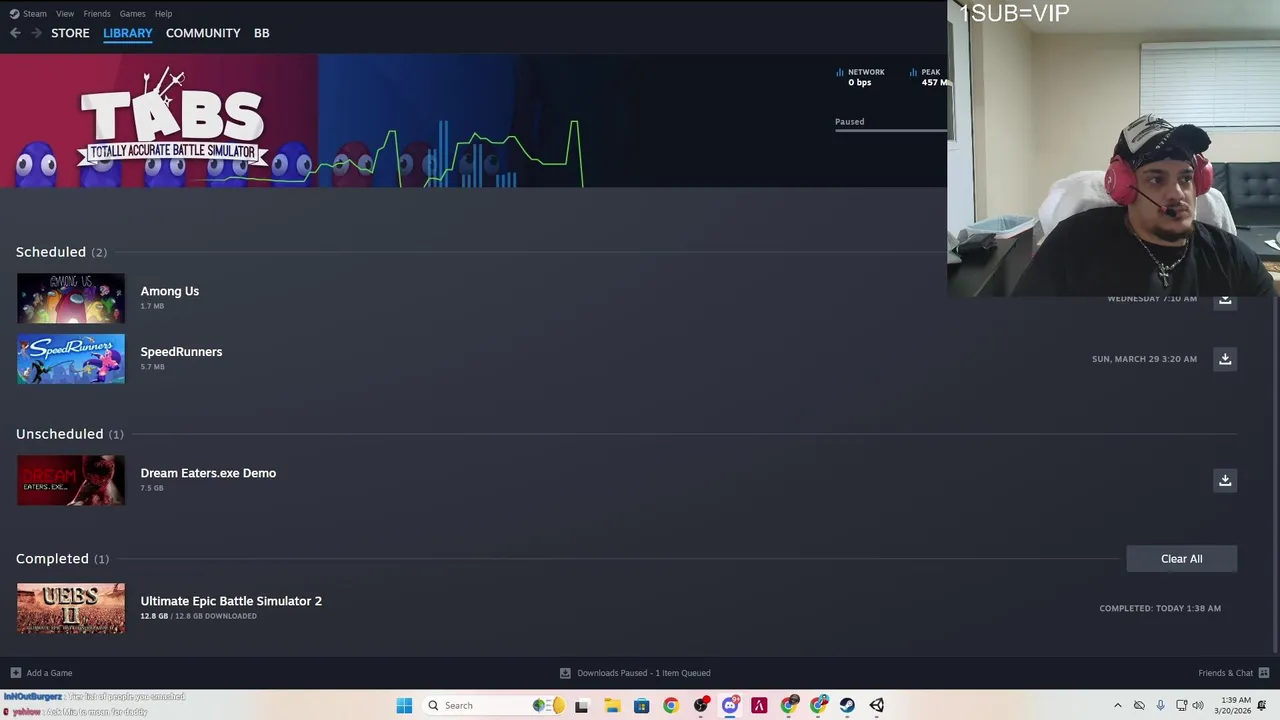Viewport: 1280px width, 720px height.
Task: Open Google Chrome from the taskbar
Action: (x=671, y=705)
